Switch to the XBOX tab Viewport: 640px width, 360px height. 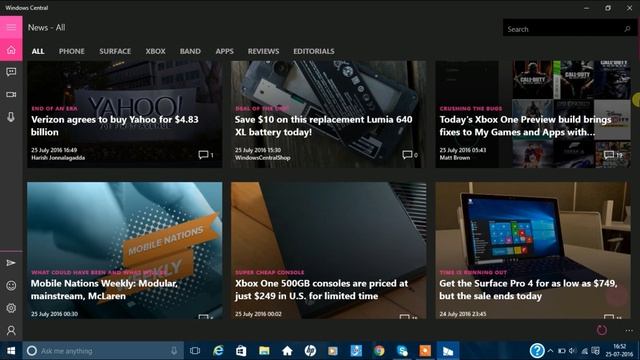tap(156, 51)
